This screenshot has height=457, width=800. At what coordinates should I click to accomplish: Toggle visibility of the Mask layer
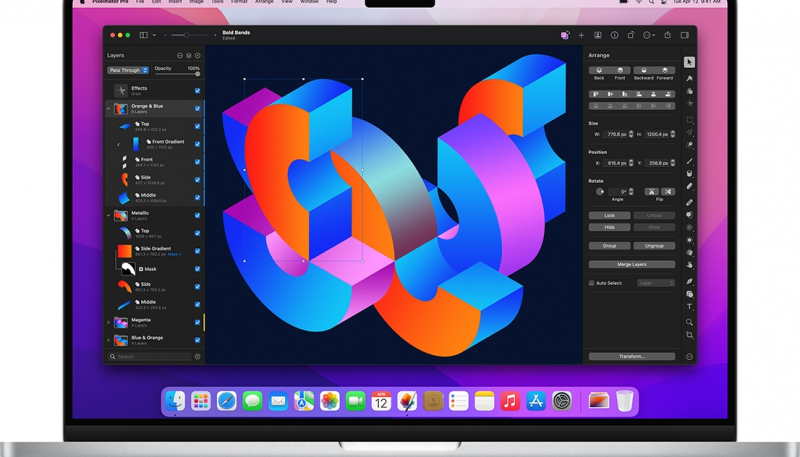point(197,269)
